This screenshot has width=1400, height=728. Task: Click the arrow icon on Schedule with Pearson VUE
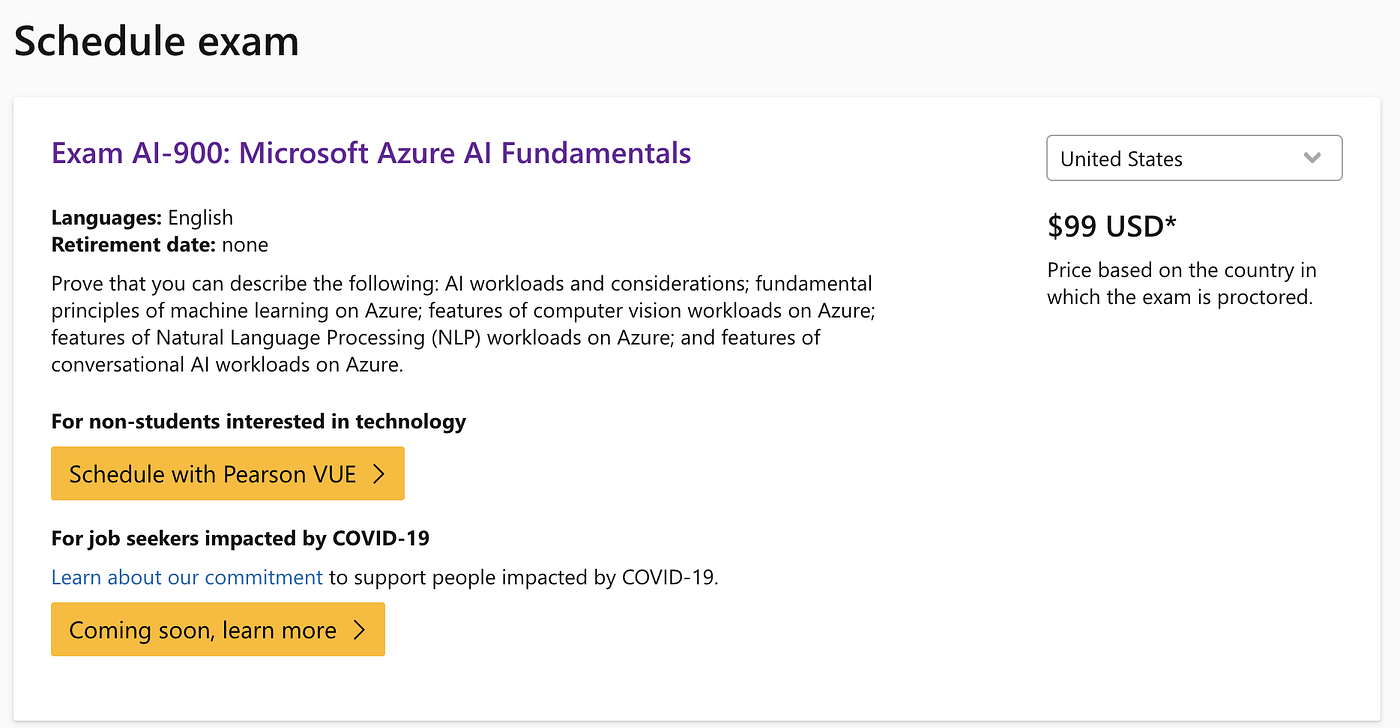[x=379, y=474]
